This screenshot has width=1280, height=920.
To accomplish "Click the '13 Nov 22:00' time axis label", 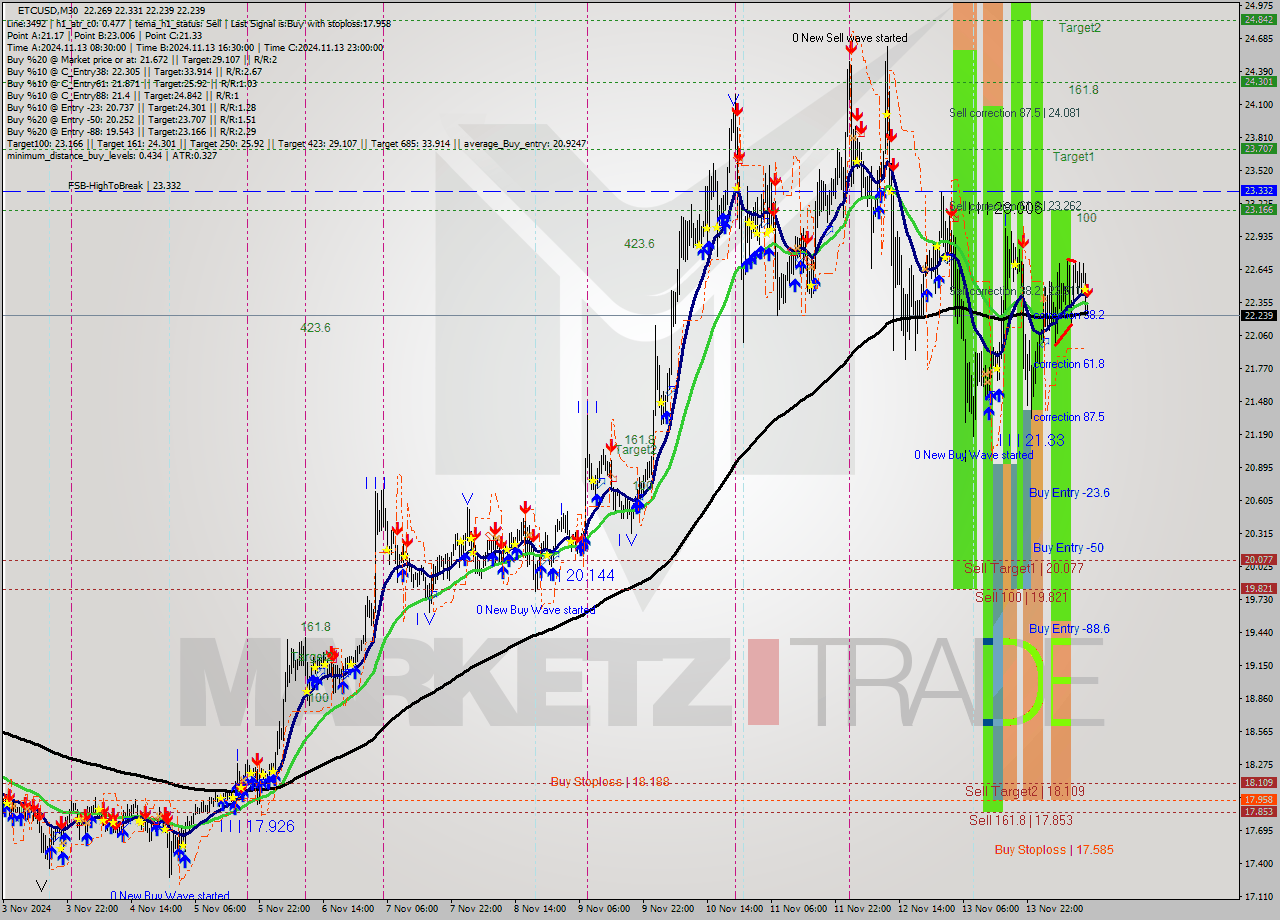I will [x=1055, y=909].
